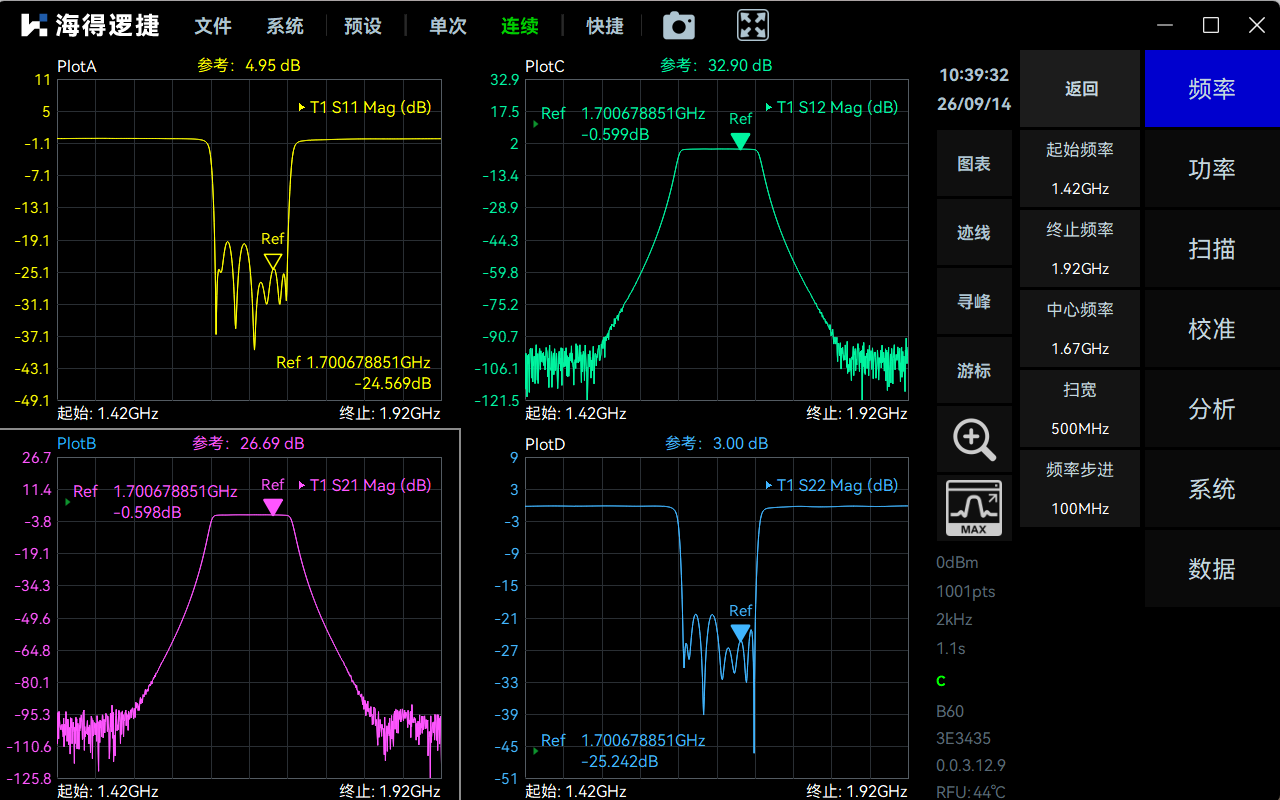
Task: Click the -24.569dB readout in PlotA
Action: [x=393, y=383]
